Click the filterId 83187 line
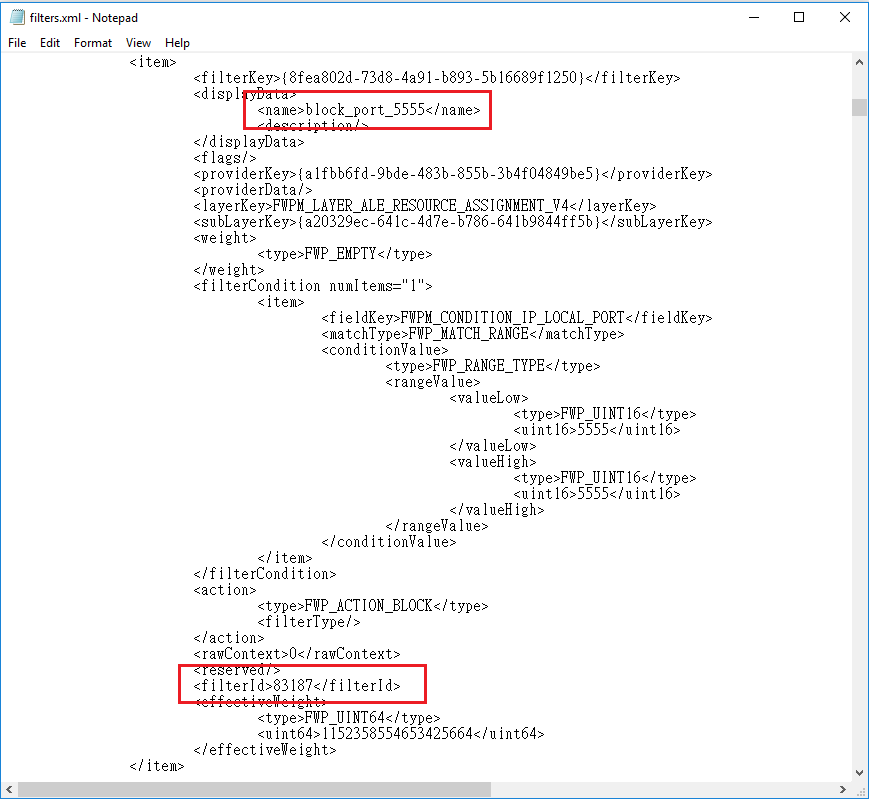The height and width of the screenshot is (799, 869). point(297,687)
